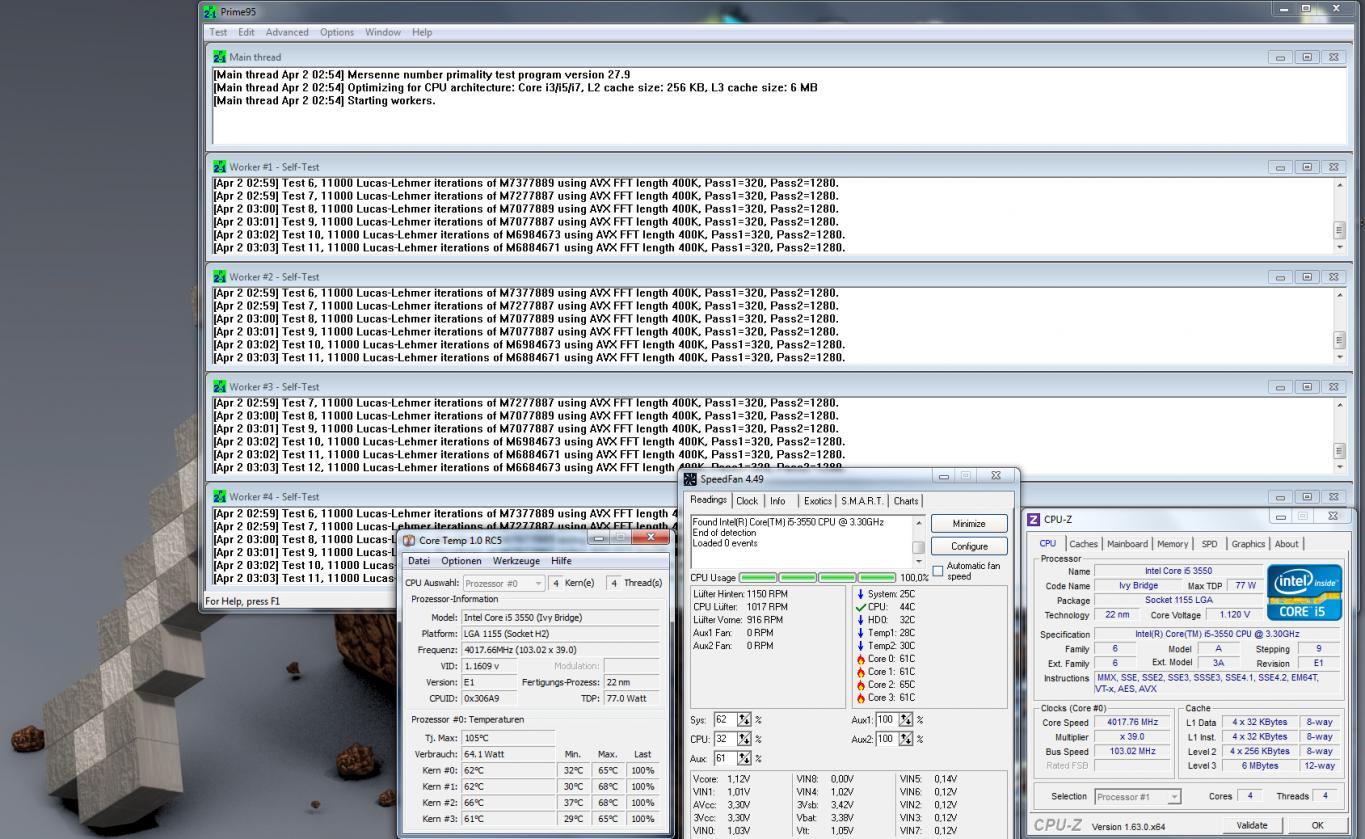Image resolution: width=1365 pixels, height=839 pixels.
Task: Click the blue arrow icon beside HD0
Action: click(x=860, y=620)
